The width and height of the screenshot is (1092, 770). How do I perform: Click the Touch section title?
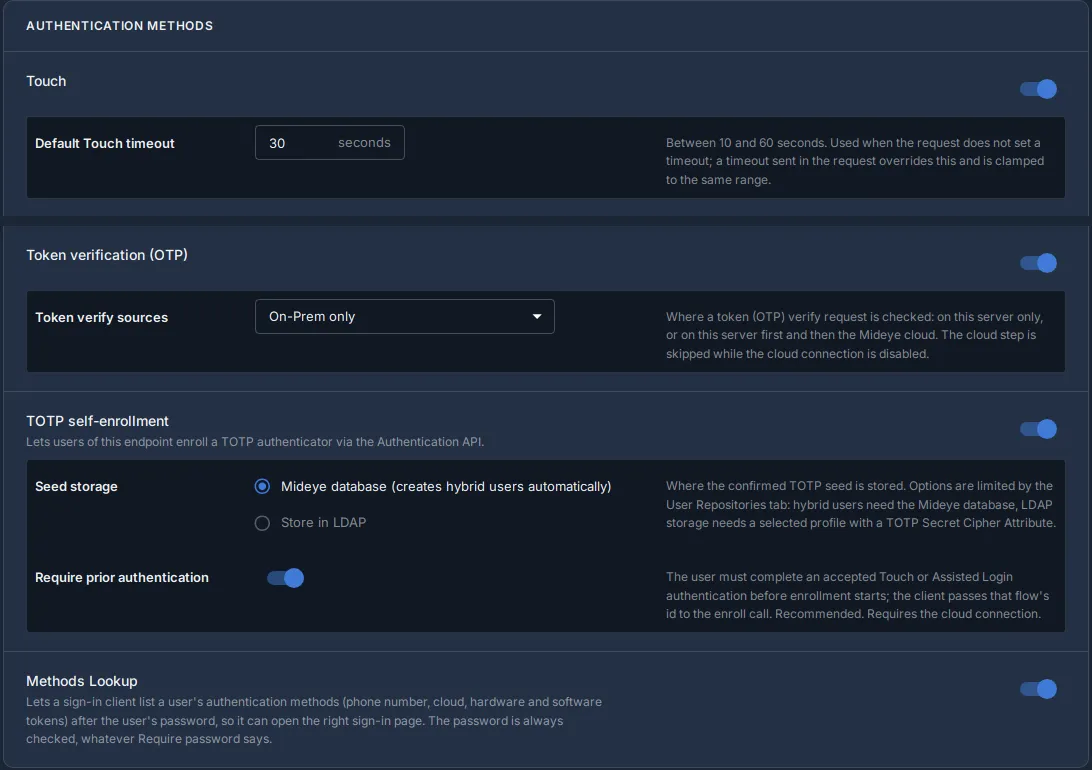coord(46,81)
